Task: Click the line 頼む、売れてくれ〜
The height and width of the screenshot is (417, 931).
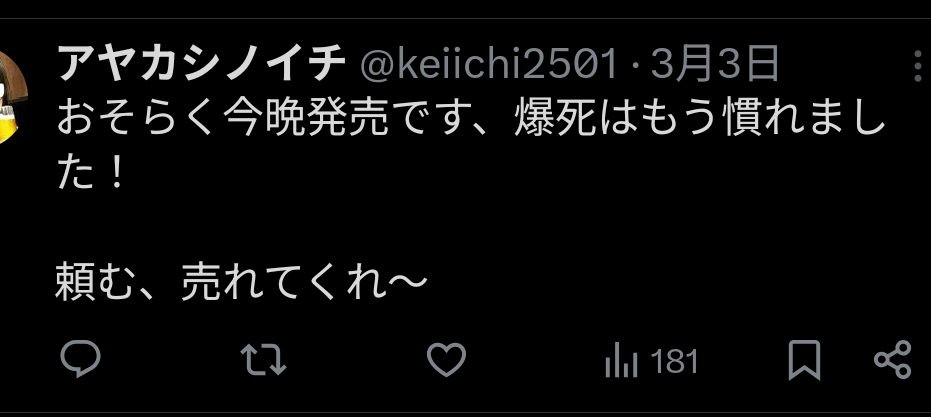Action: coord(242,280)
